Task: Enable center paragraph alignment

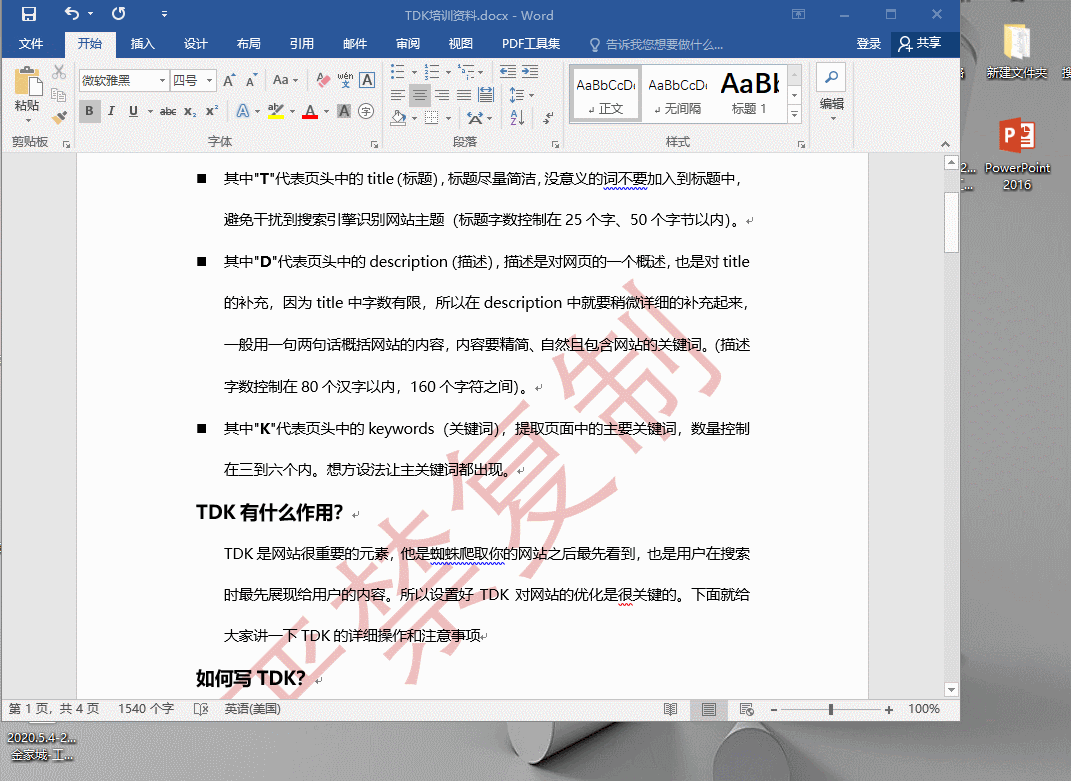Action: (420, 95)
